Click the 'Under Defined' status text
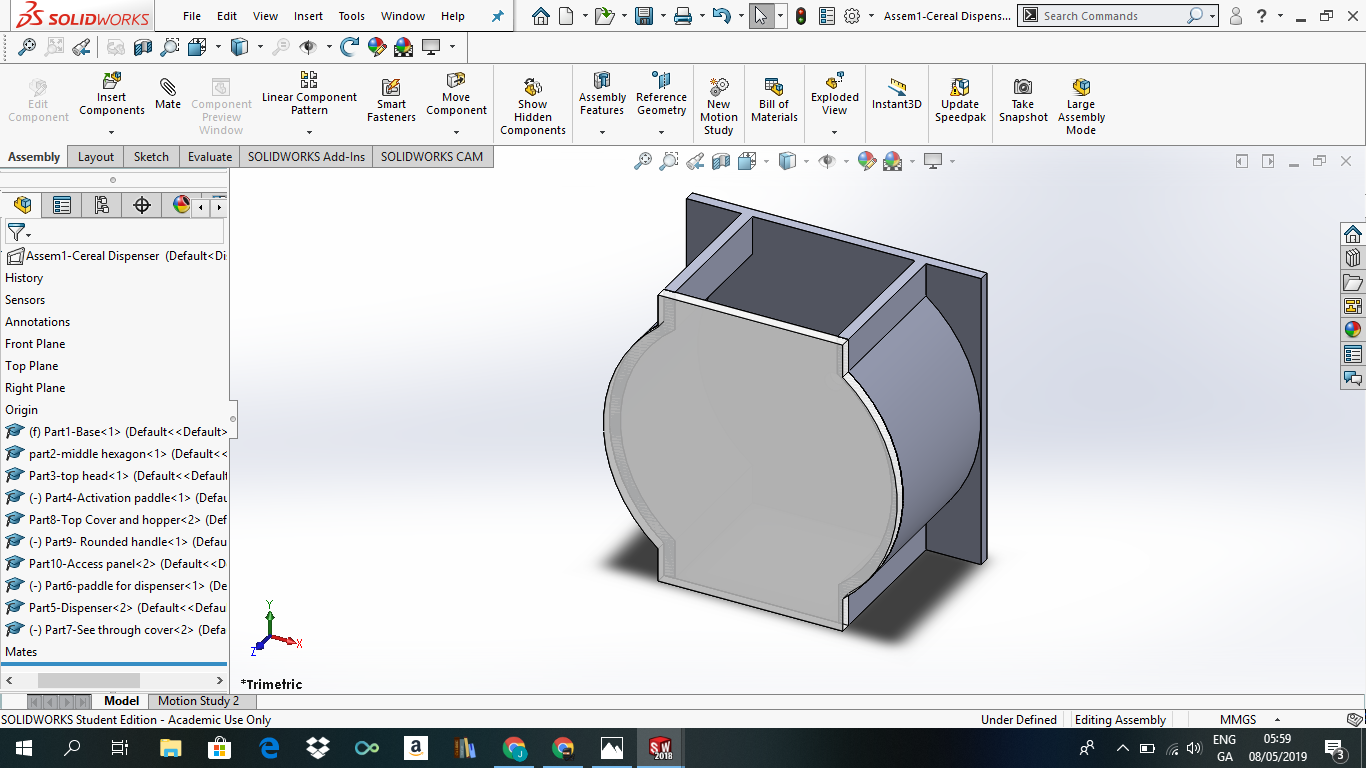The image size is (1366, 768). click(1019, 720)
